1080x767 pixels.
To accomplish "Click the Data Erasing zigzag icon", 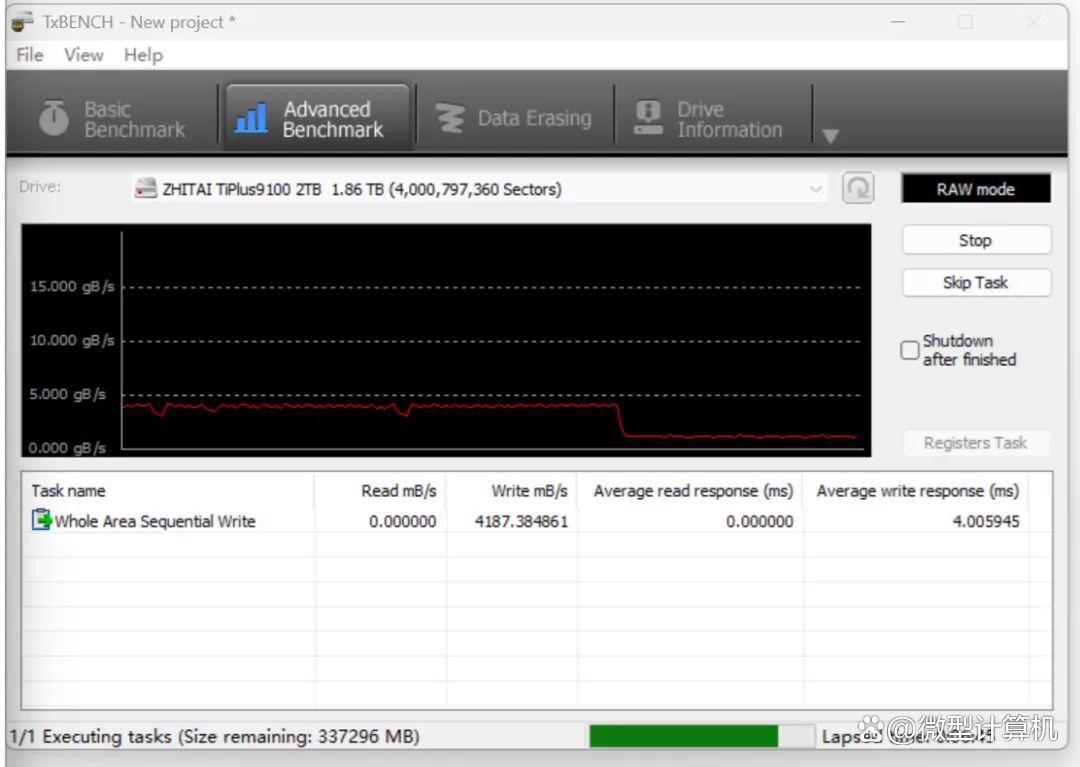I will click(x=450, y=118).
